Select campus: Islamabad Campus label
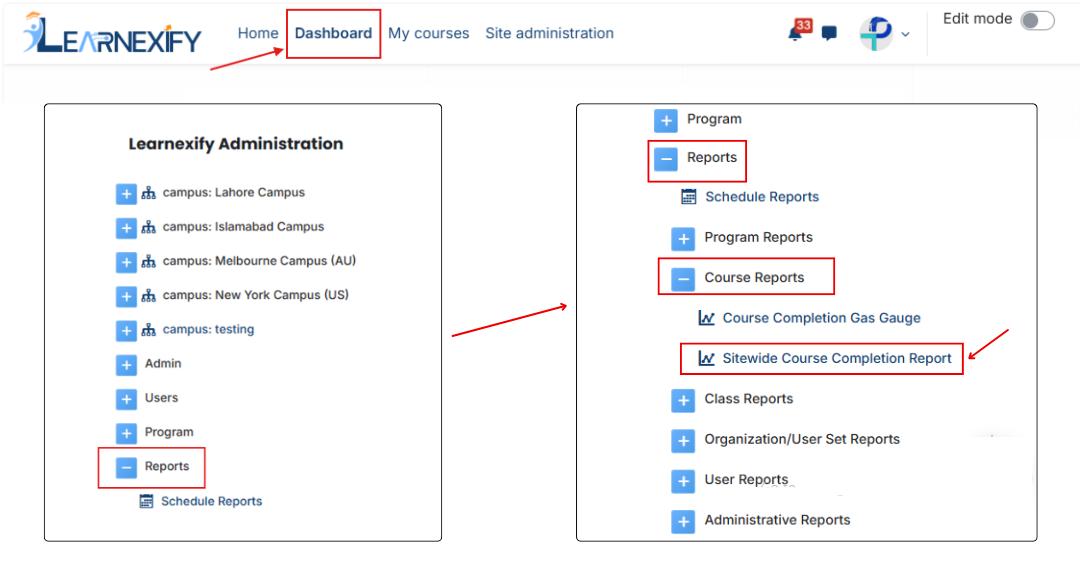Screen dimensions: 1080x566 [243, 227]
